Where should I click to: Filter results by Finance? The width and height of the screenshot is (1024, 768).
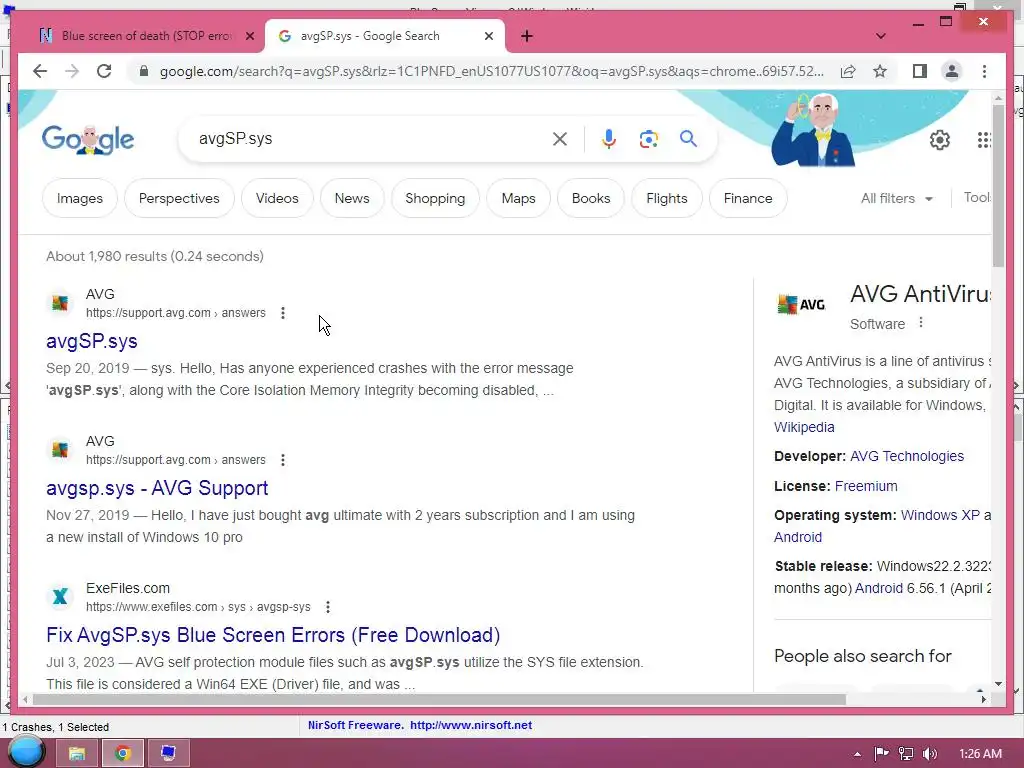tap(748, 198)
